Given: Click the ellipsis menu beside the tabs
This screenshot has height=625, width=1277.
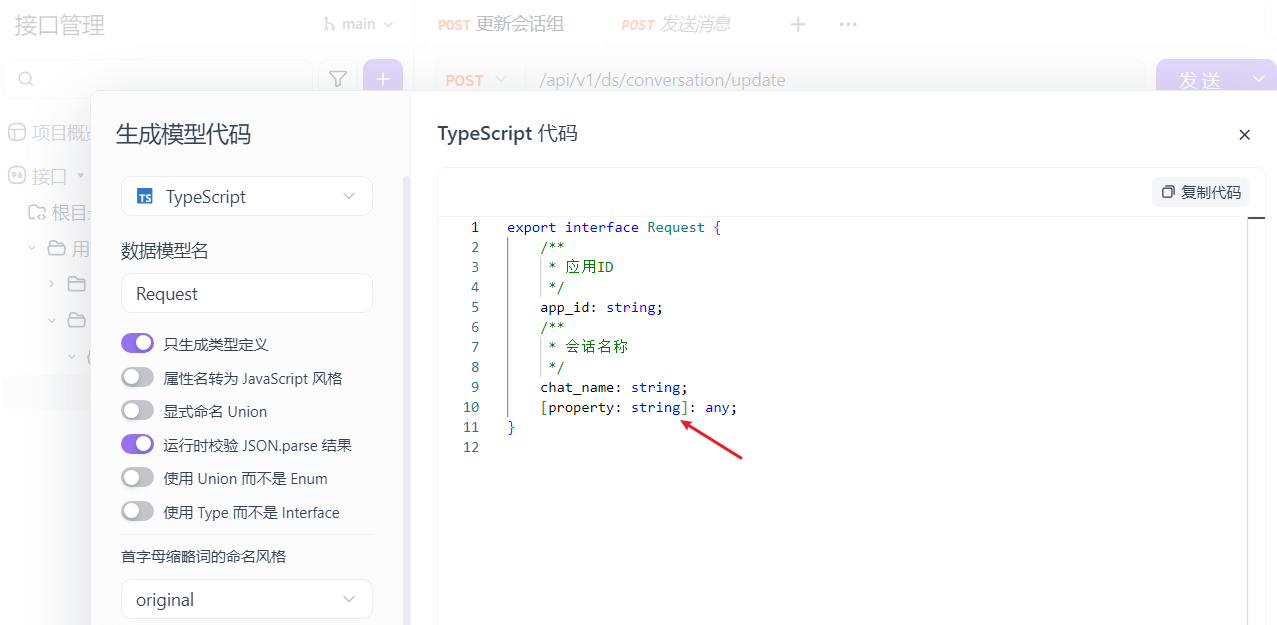Looking at the screenshot, I should tap(847, 24).
